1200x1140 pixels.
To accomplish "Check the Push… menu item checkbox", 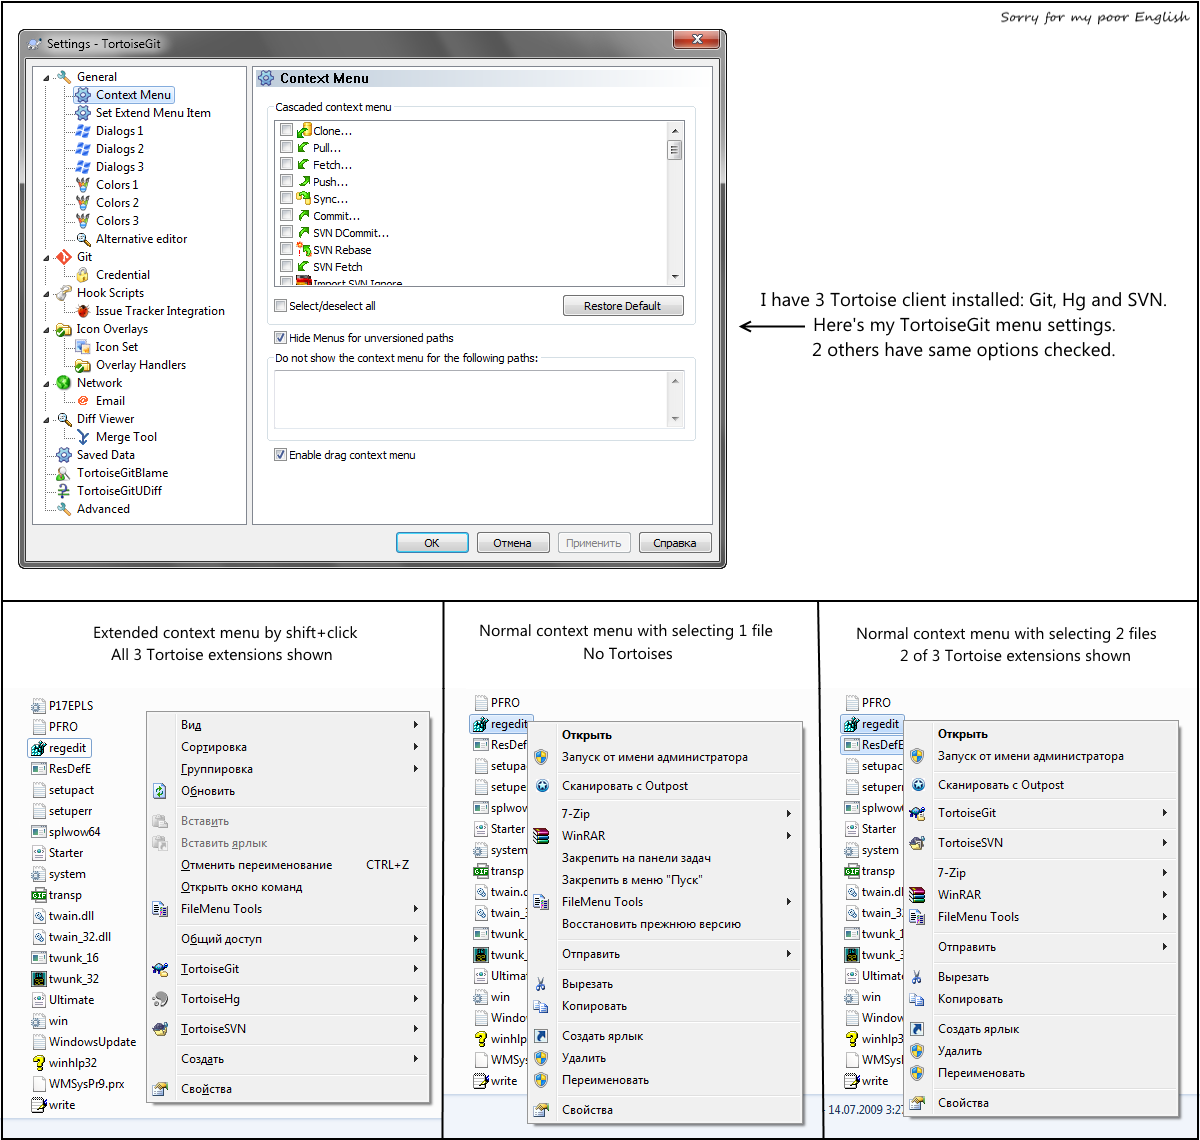I will tap(287, 181).
